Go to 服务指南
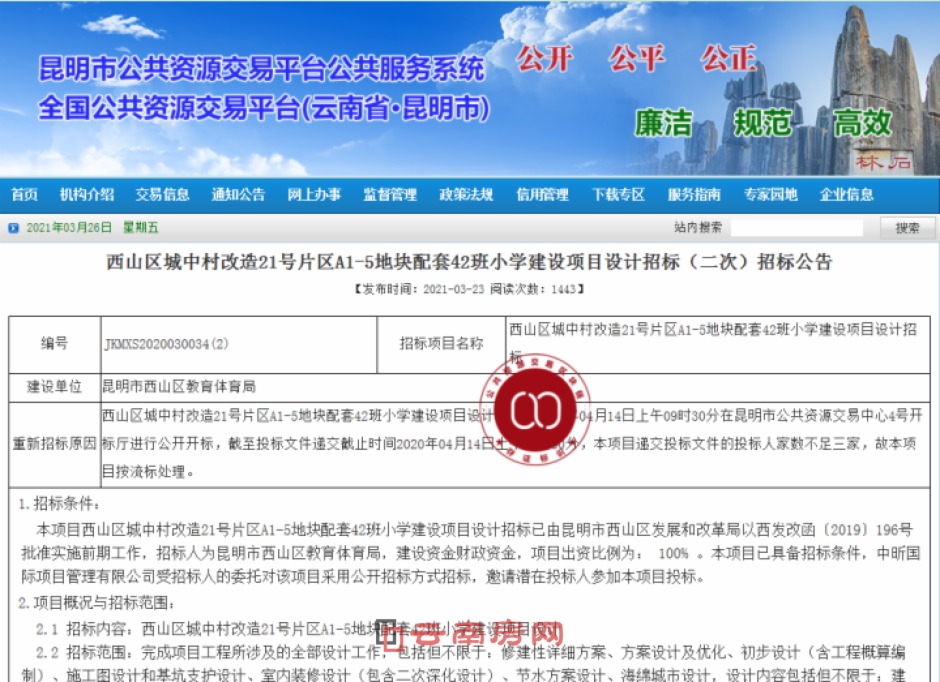 (694, 195)
